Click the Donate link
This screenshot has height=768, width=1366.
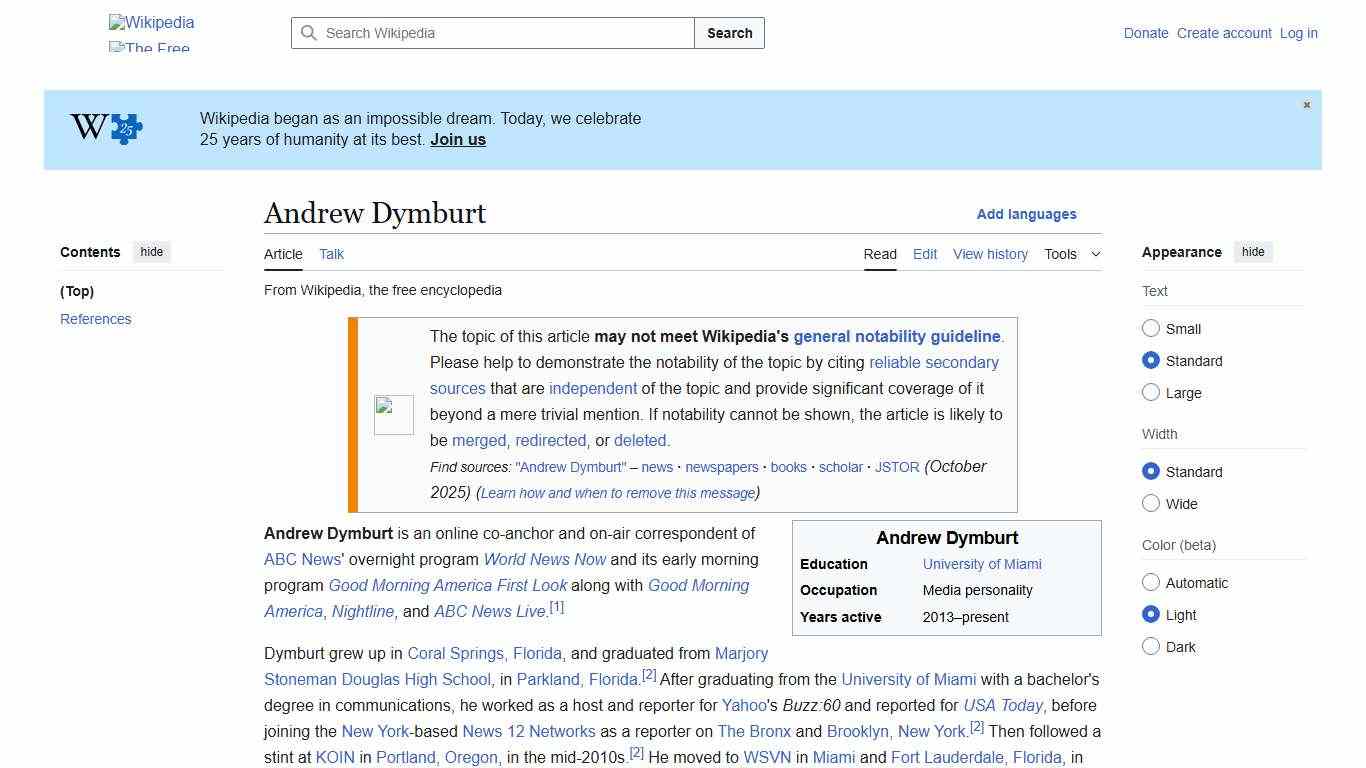coord(1146,33)
